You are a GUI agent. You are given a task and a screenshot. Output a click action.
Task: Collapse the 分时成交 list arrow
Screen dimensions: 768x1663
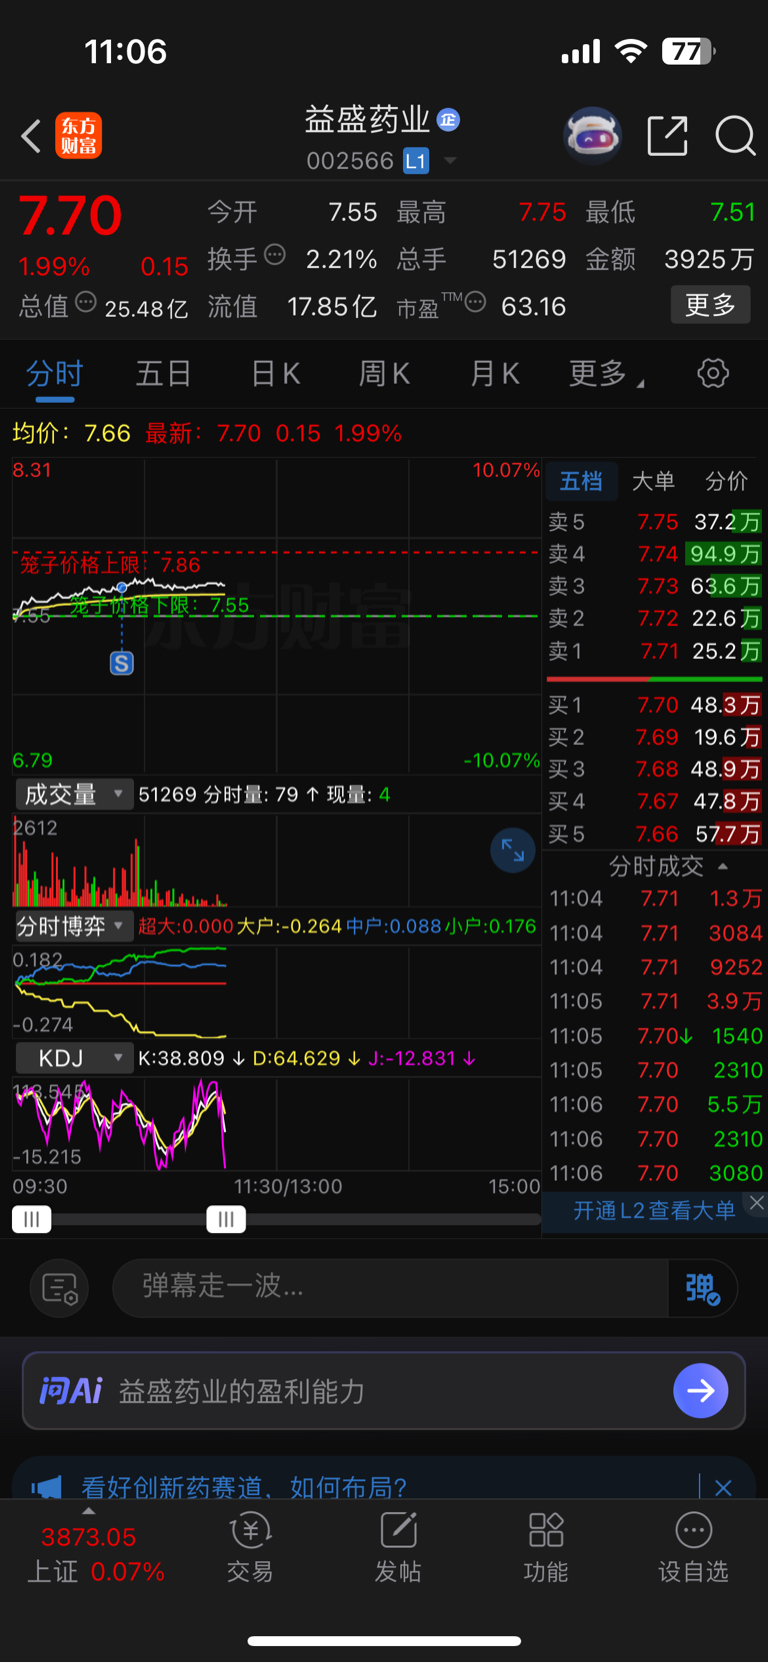[723, 866]
